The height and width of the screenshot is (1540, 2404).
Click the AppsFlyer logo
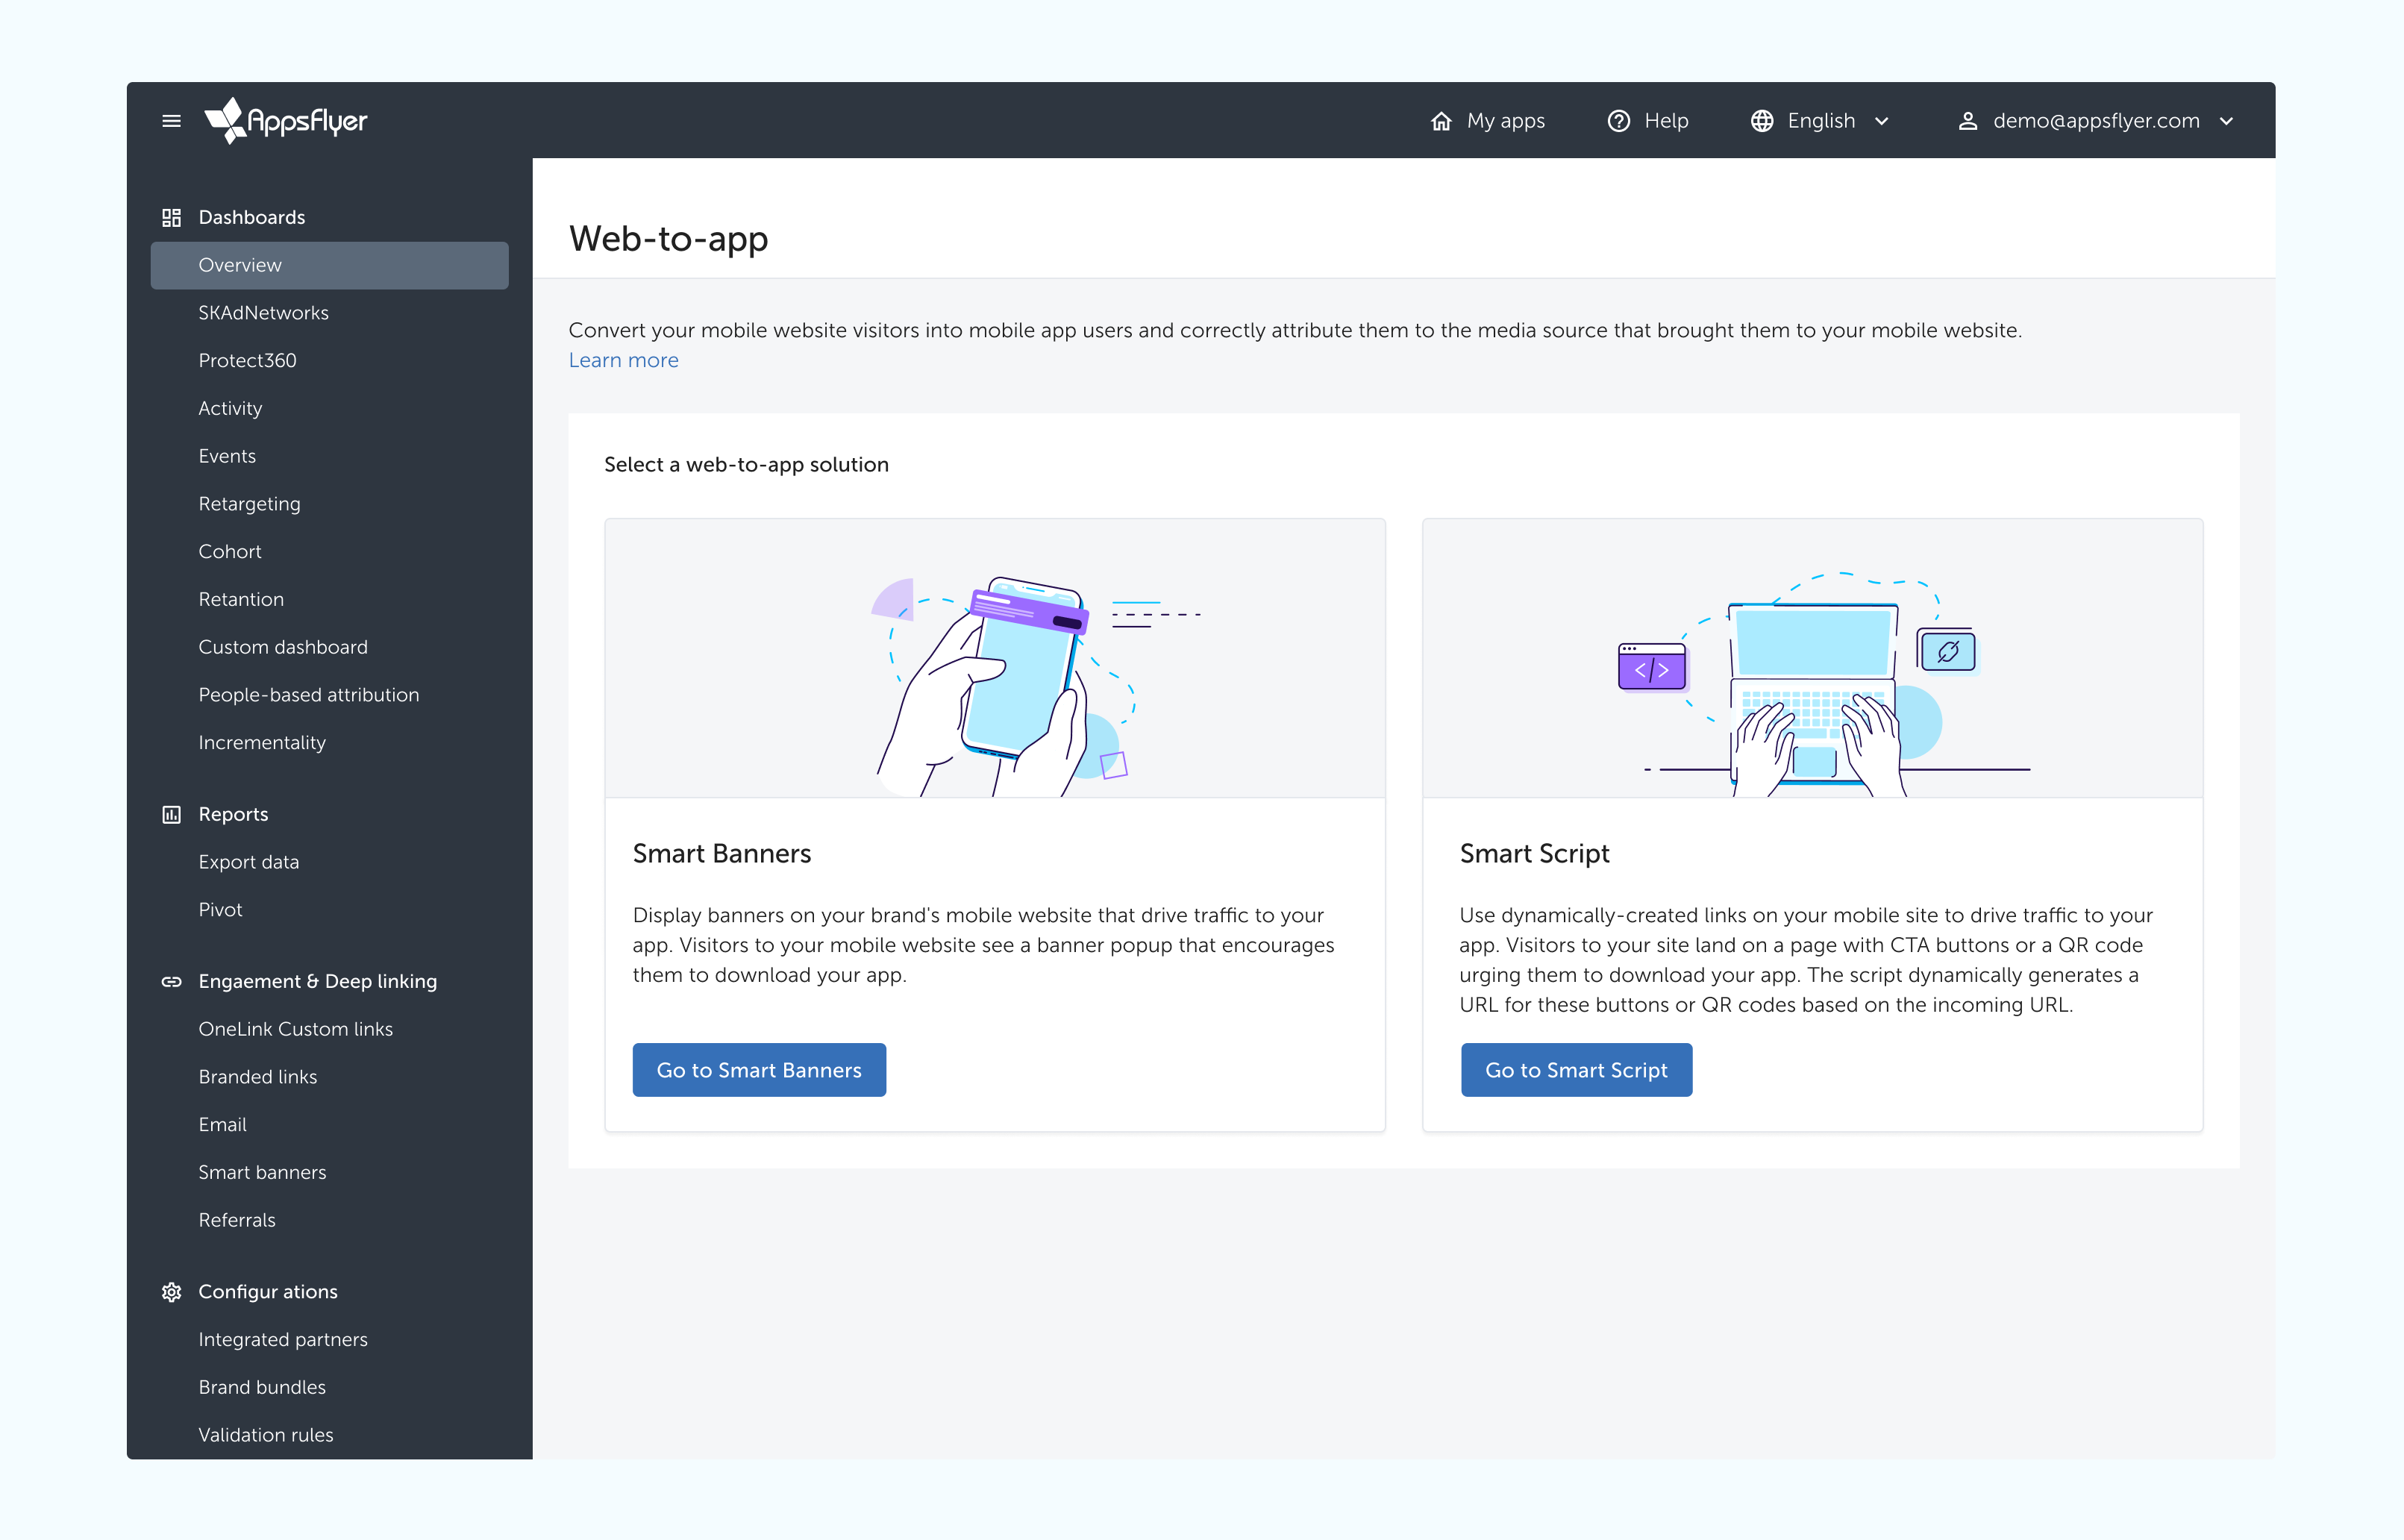(x=286, y=121)
